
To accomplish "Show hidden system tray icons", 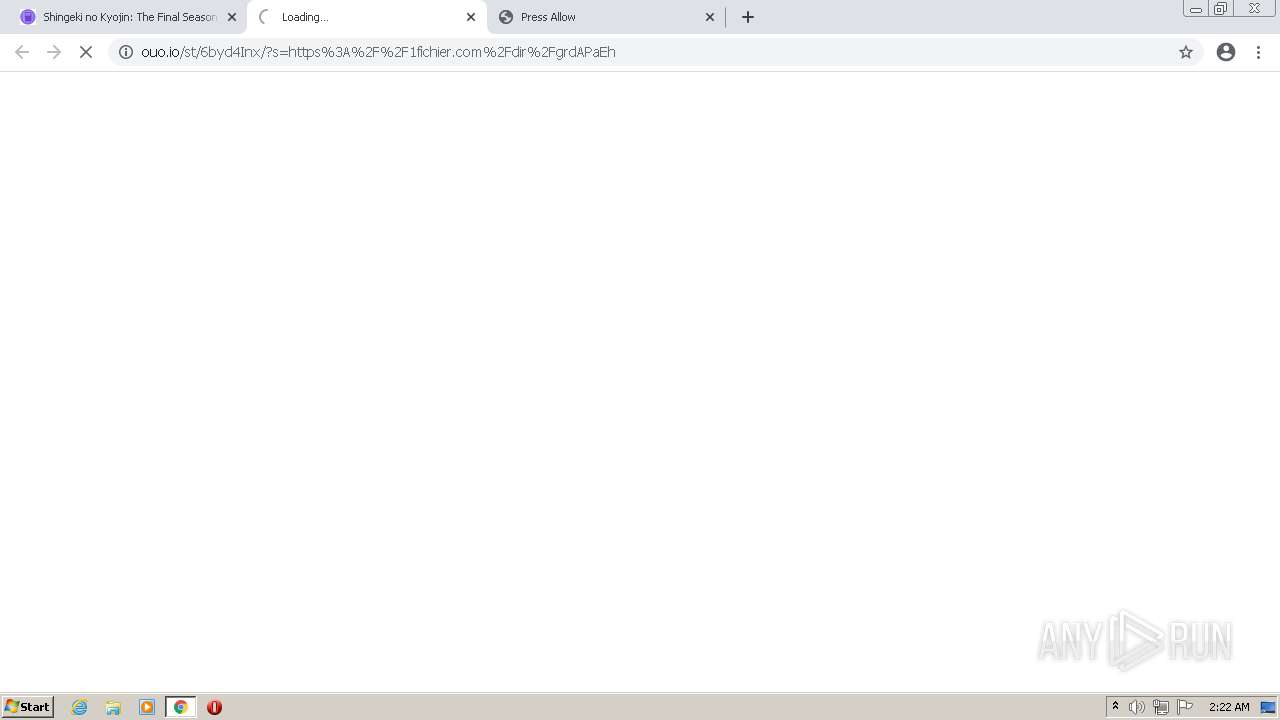I will 1116,707.
